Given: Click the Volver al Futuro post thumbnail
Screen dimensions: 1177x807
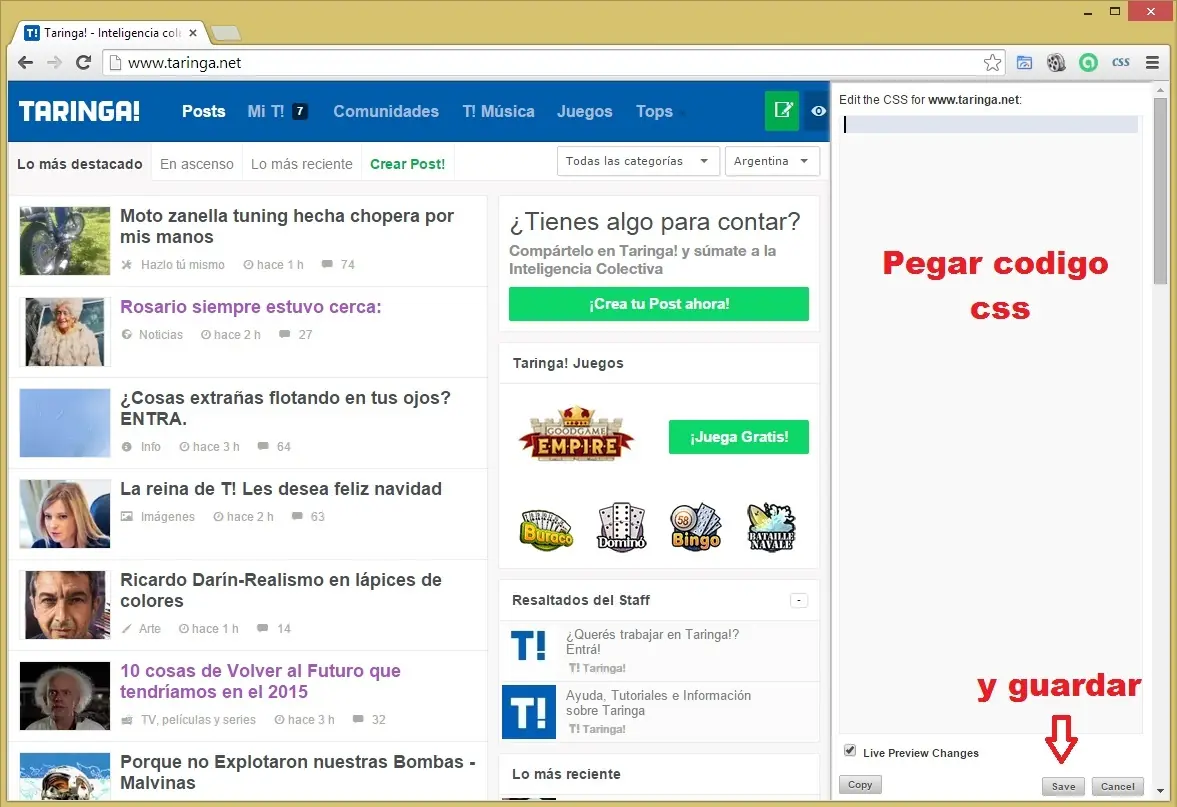Looking at the screenshot, I should click(65, 696).
